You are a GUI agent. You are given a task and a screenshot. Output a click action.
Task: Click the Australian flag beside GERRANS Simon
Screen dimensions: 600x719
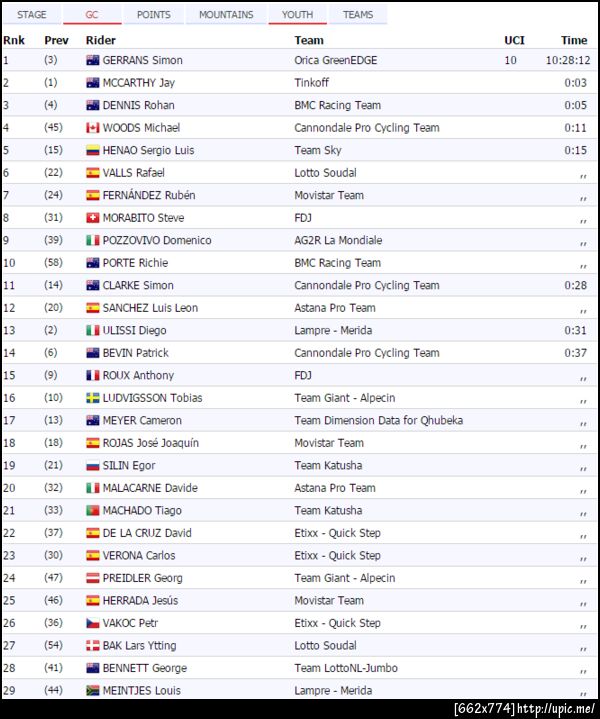pyautogui.click(x=93, y=60)
